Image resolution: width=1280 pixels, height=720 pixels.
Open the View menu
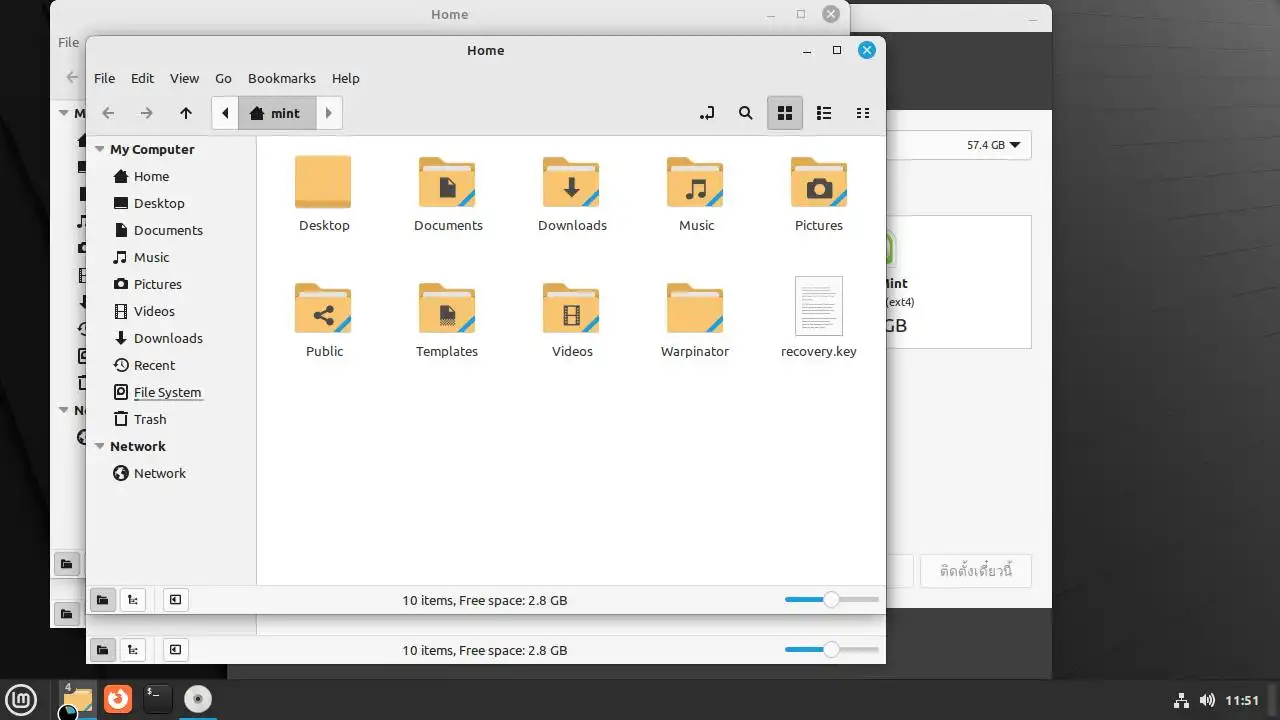[x=184, y=78]
